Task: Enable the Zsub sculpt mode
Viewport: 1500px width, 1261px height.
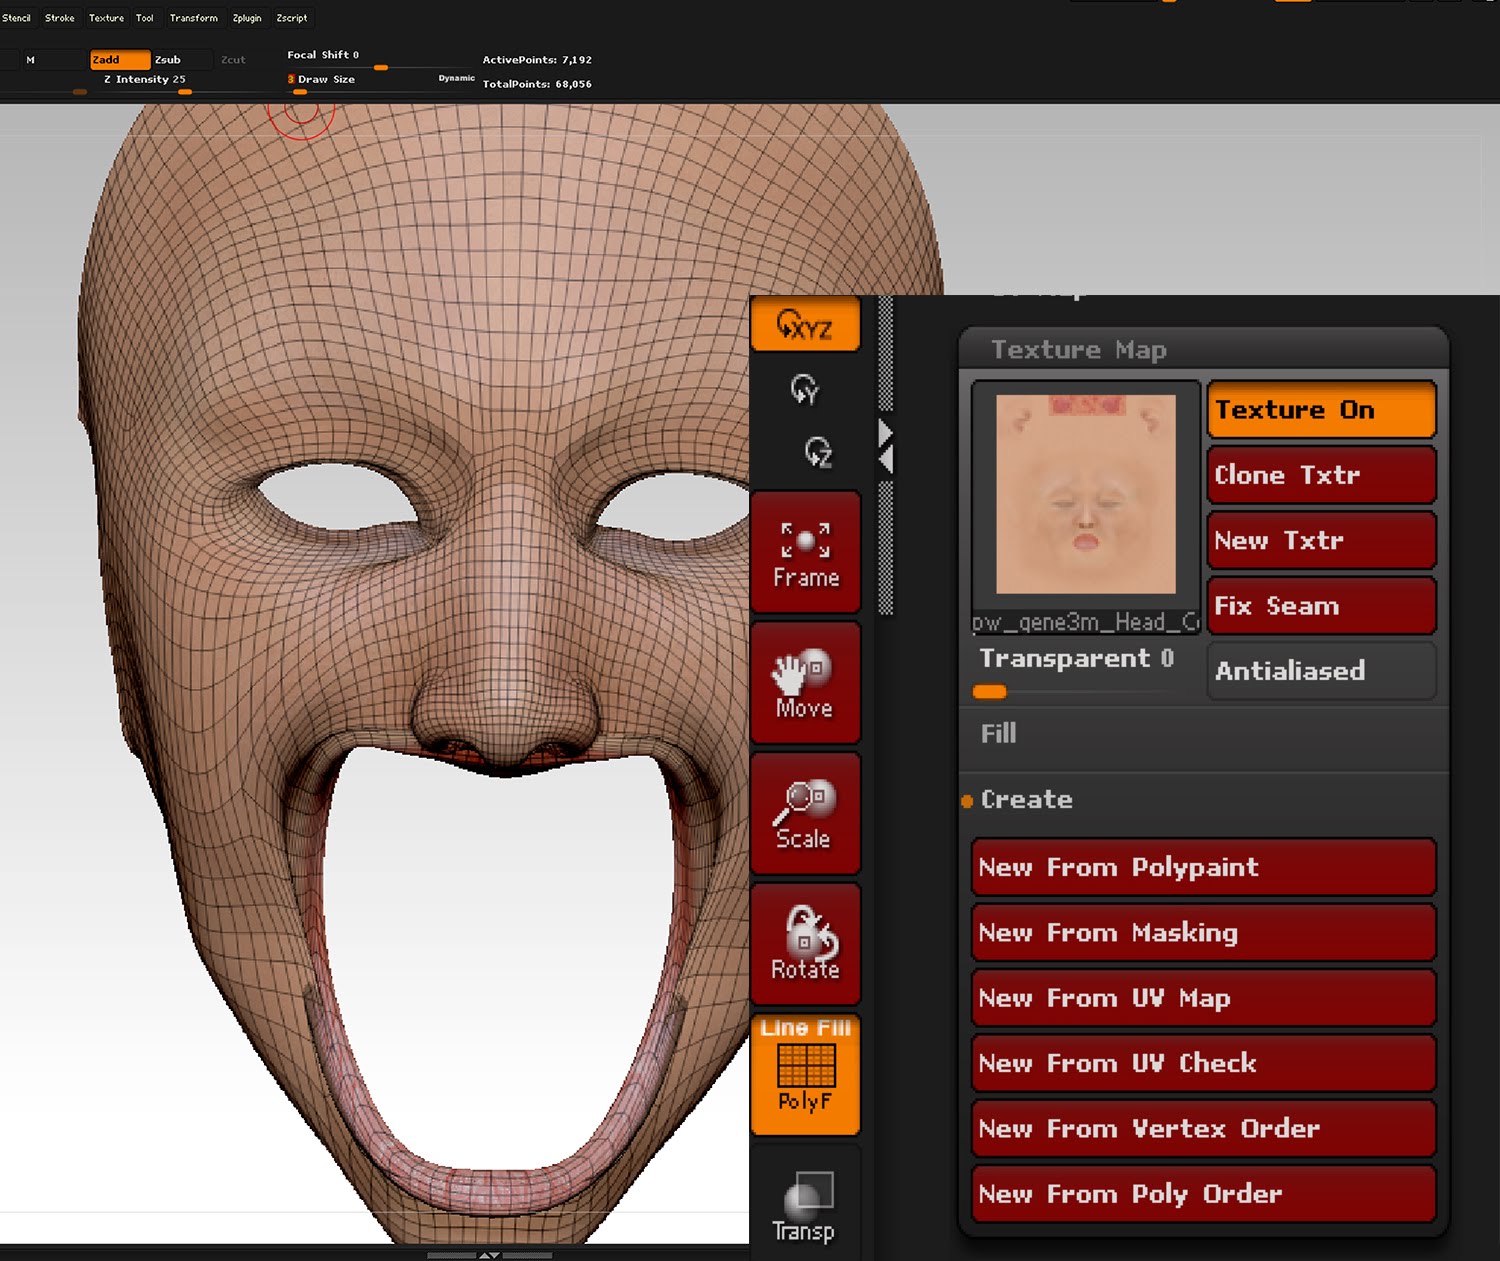Action: click(168, 60)
